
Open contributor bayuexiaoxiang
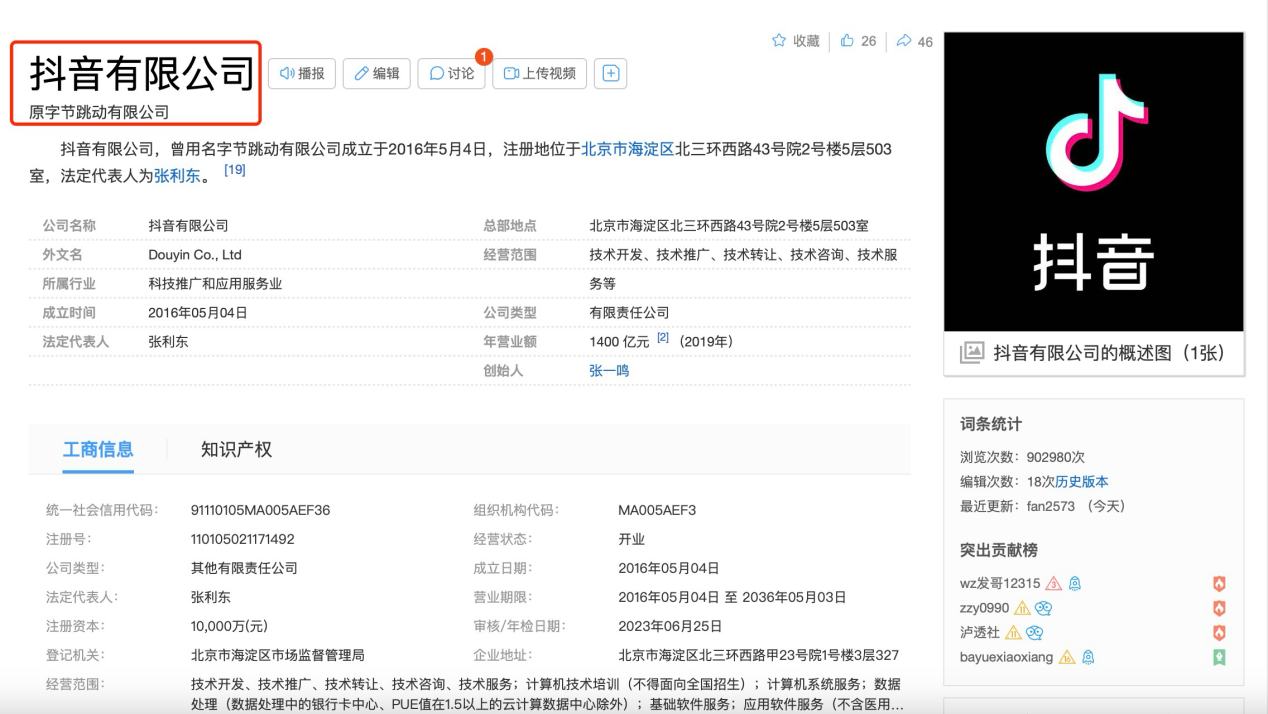click(x=1006, y=657)
